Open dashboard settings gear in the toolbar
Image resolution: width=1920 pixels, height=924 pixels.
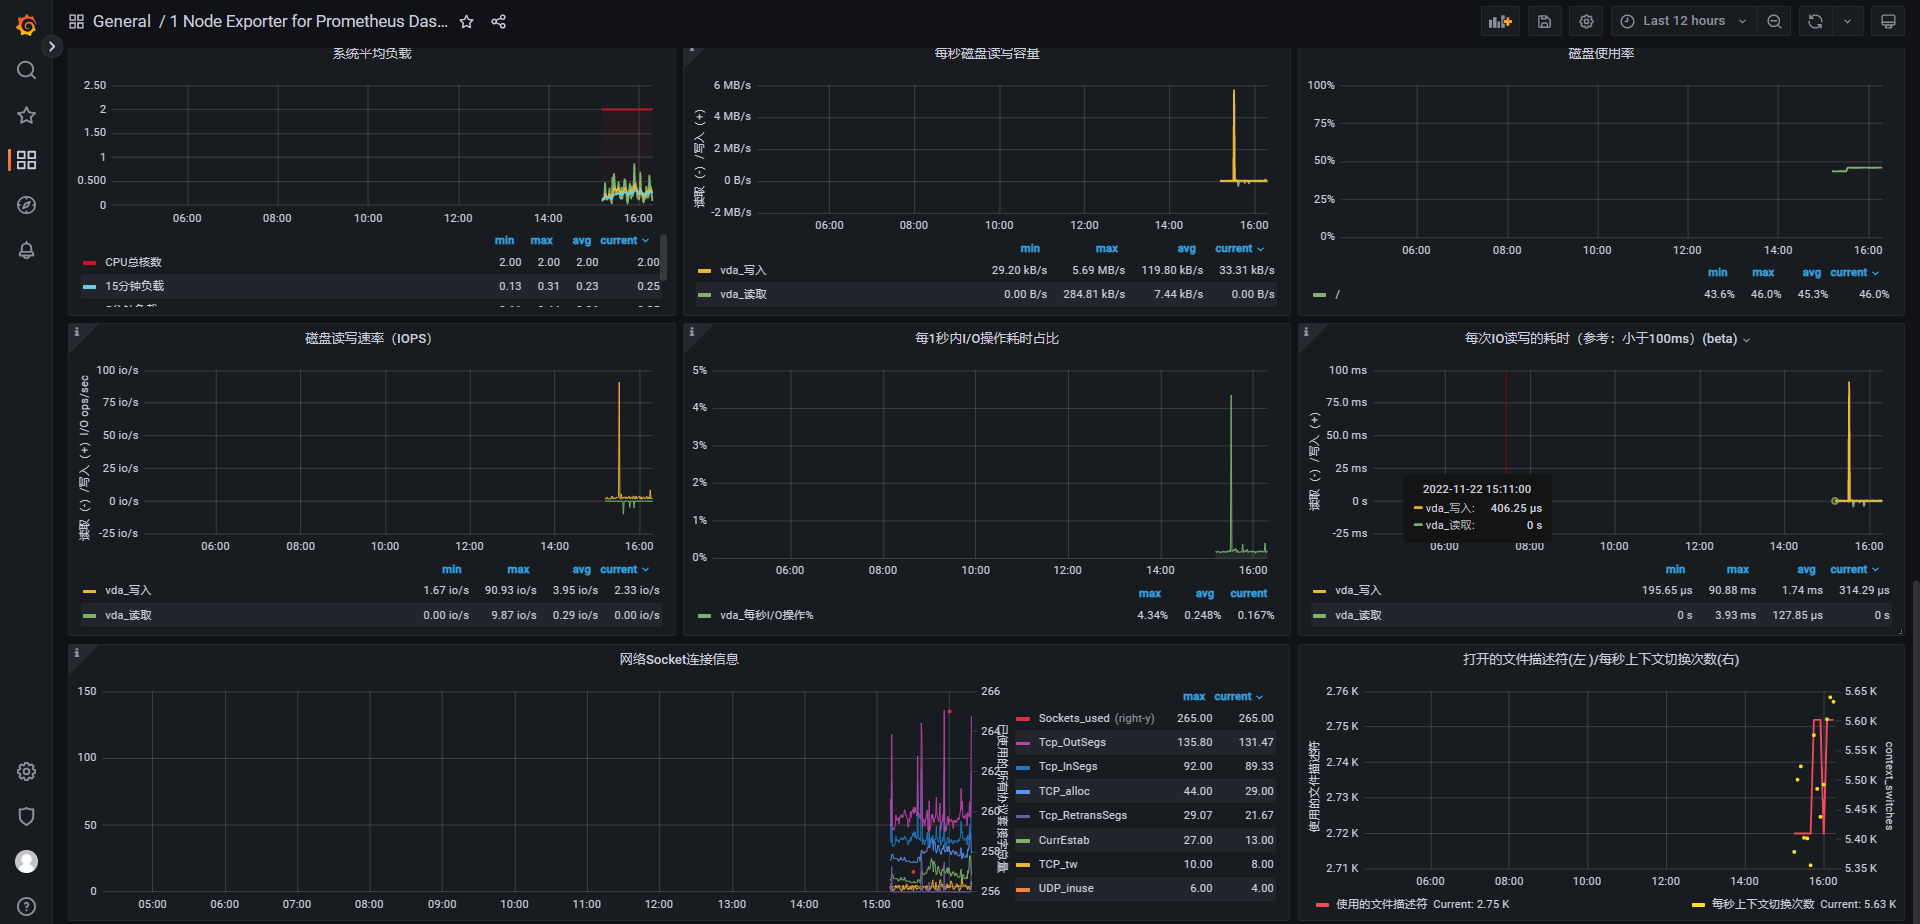(1586, 21)
